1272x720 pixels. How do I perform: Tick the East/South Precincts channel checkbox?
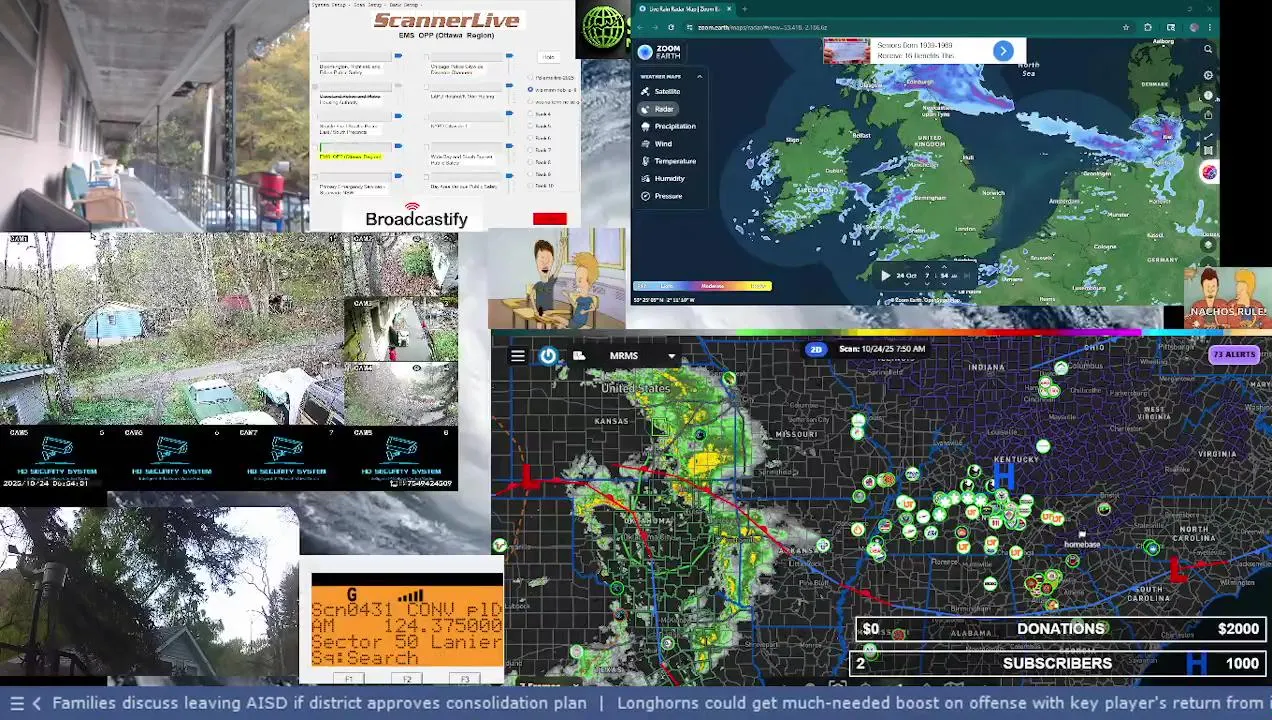coord(315,117)
